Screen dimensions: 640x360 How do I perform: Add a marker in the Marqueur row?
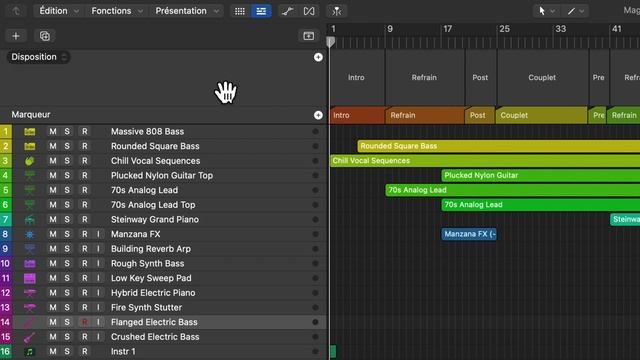click(318, 115)
